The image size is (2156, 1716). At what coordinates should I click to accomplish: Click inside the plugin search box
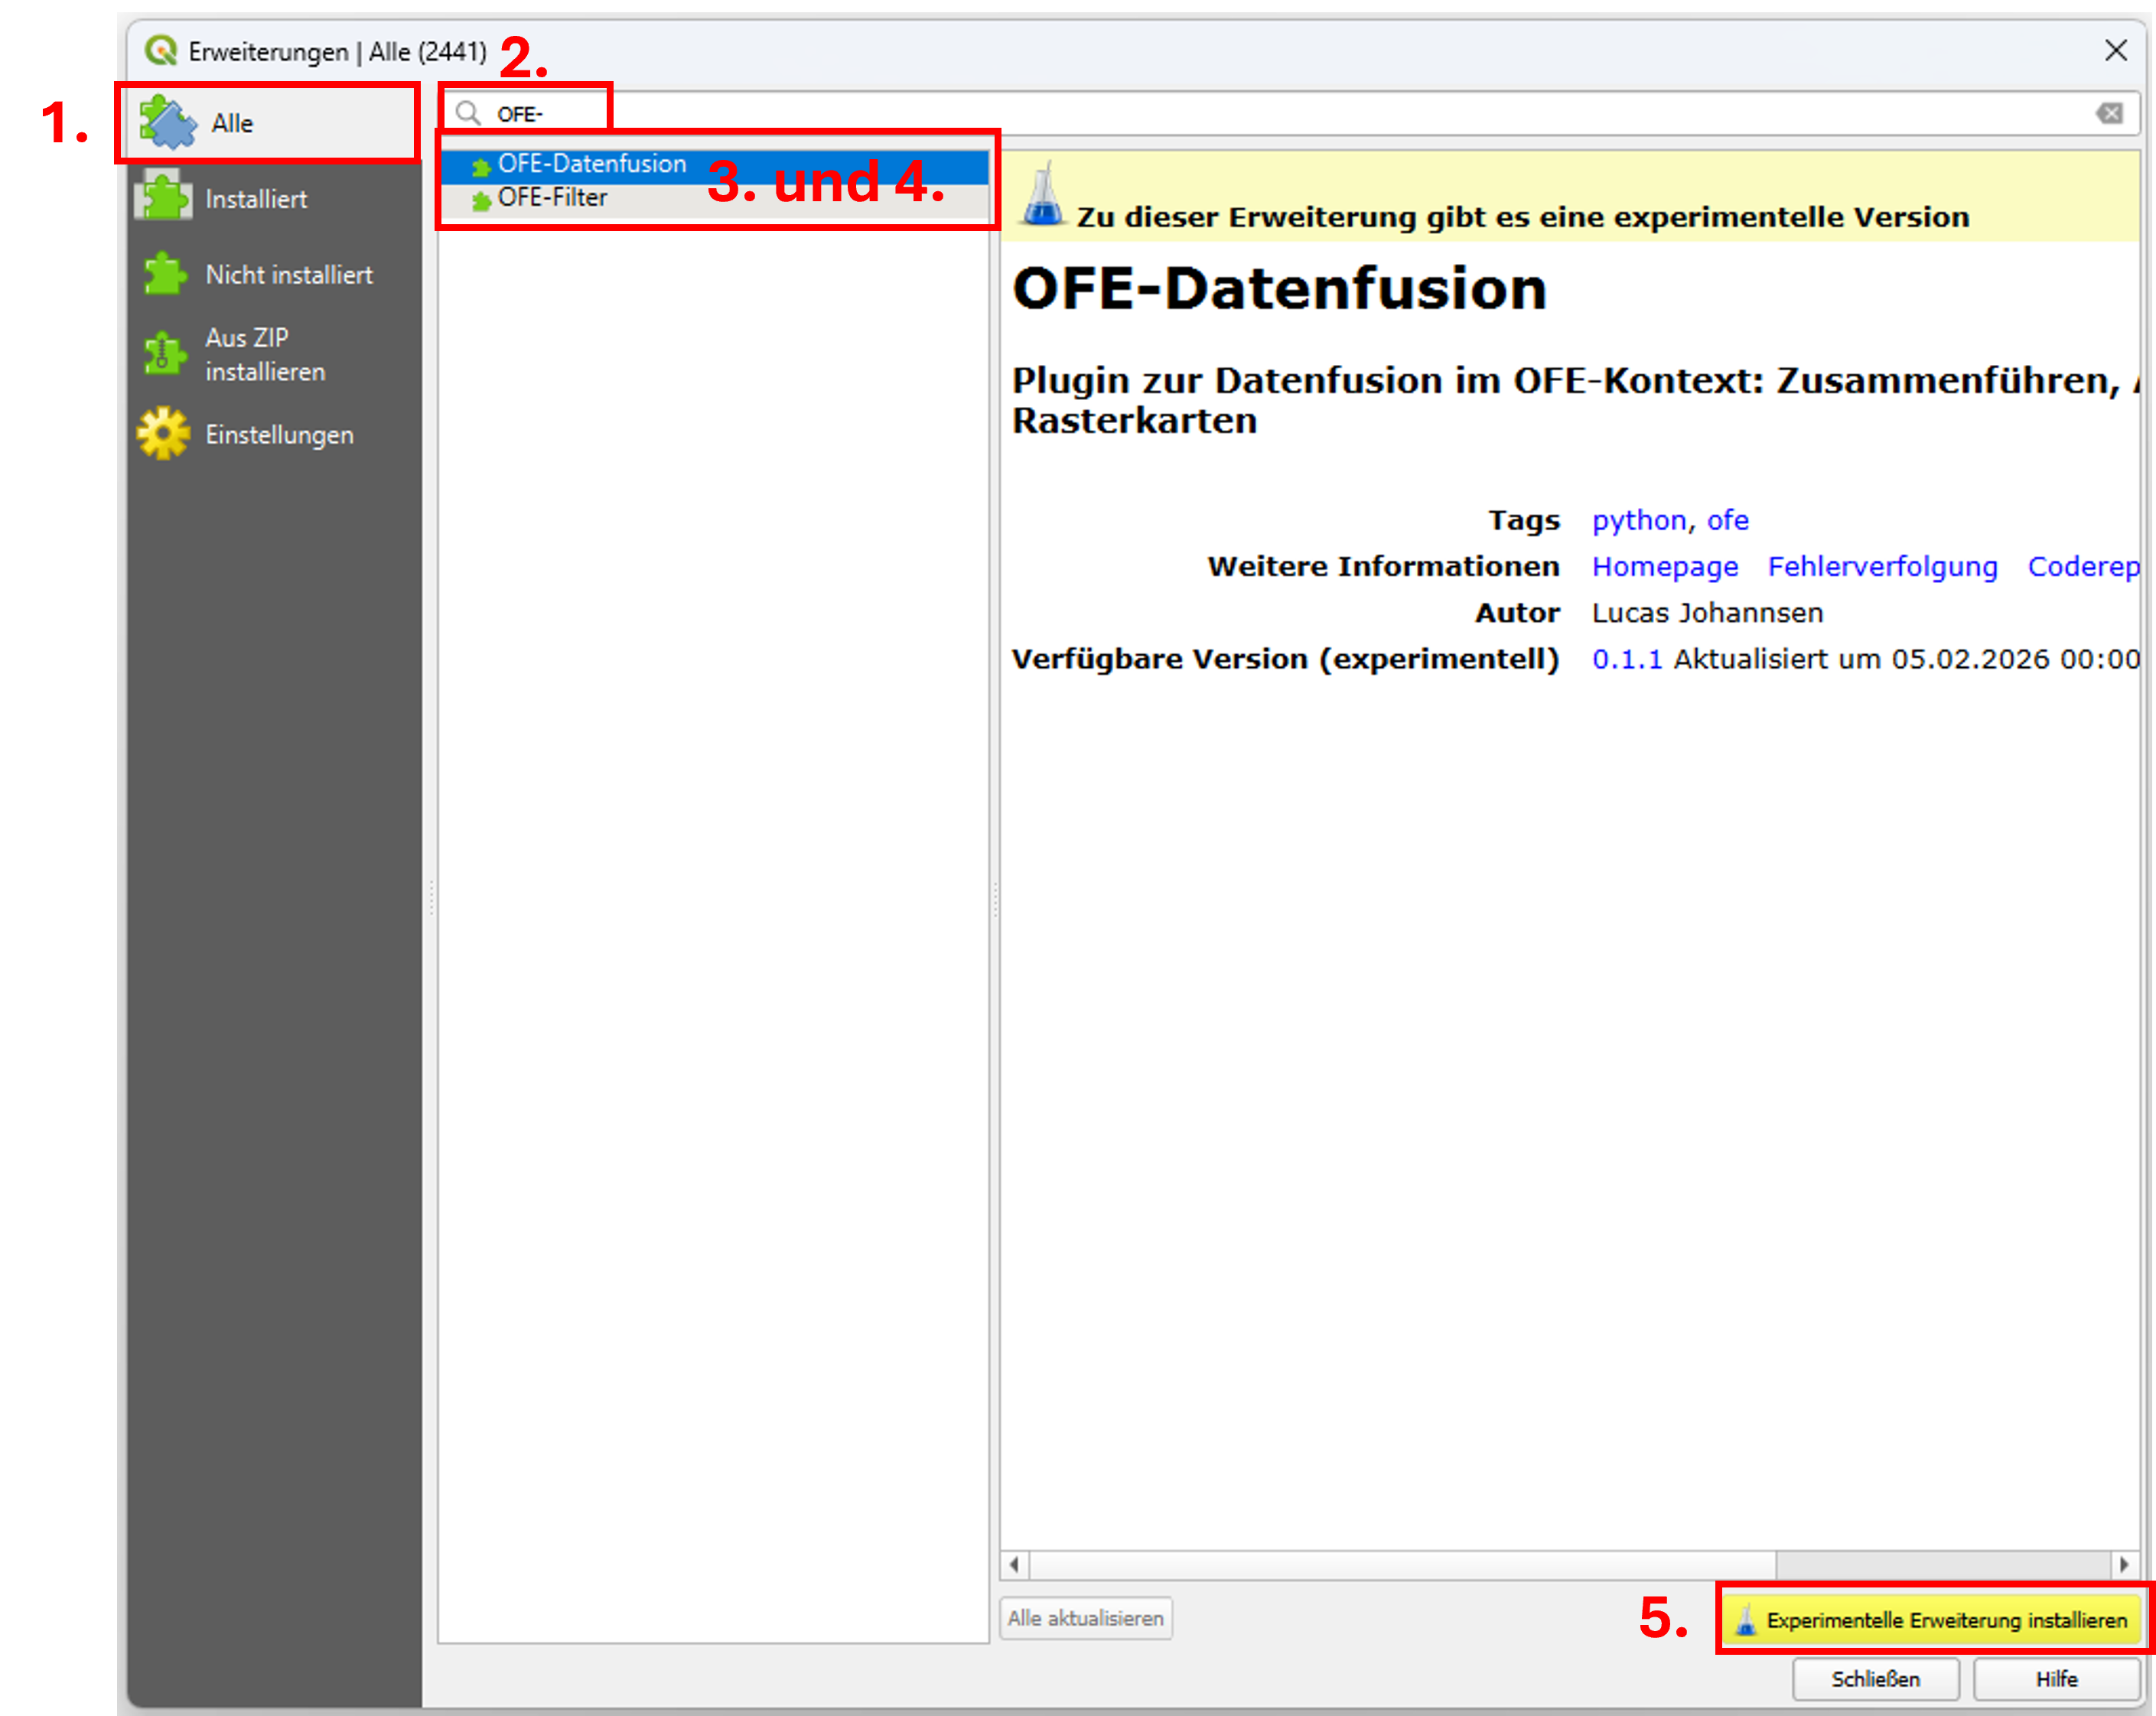coord(1200,113)
